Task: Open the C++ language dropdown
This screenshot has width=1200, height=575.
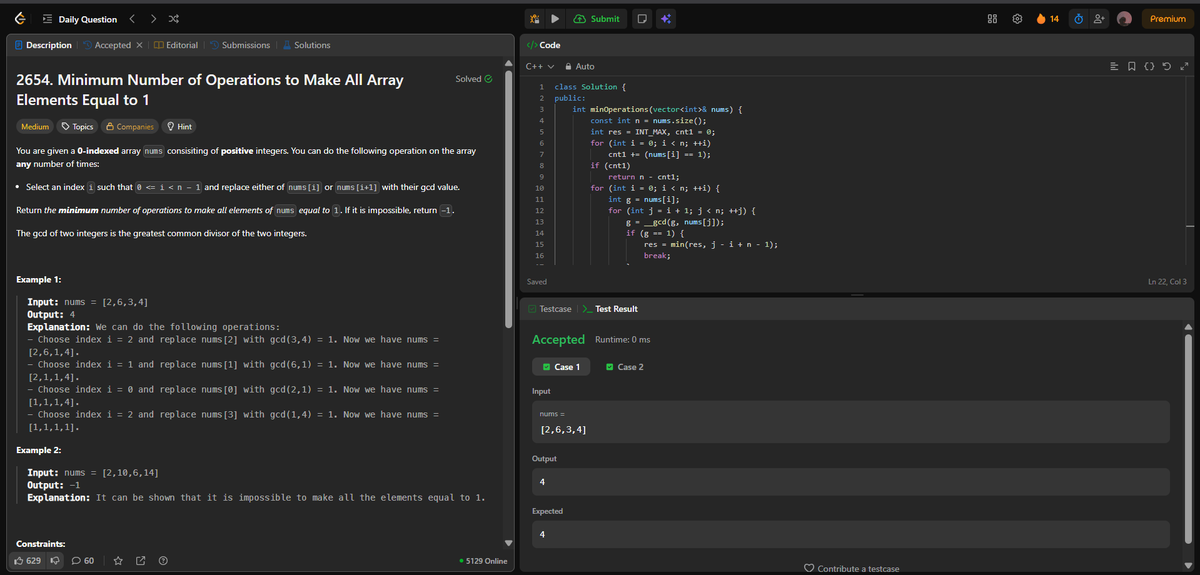Action: click(540, 66)
